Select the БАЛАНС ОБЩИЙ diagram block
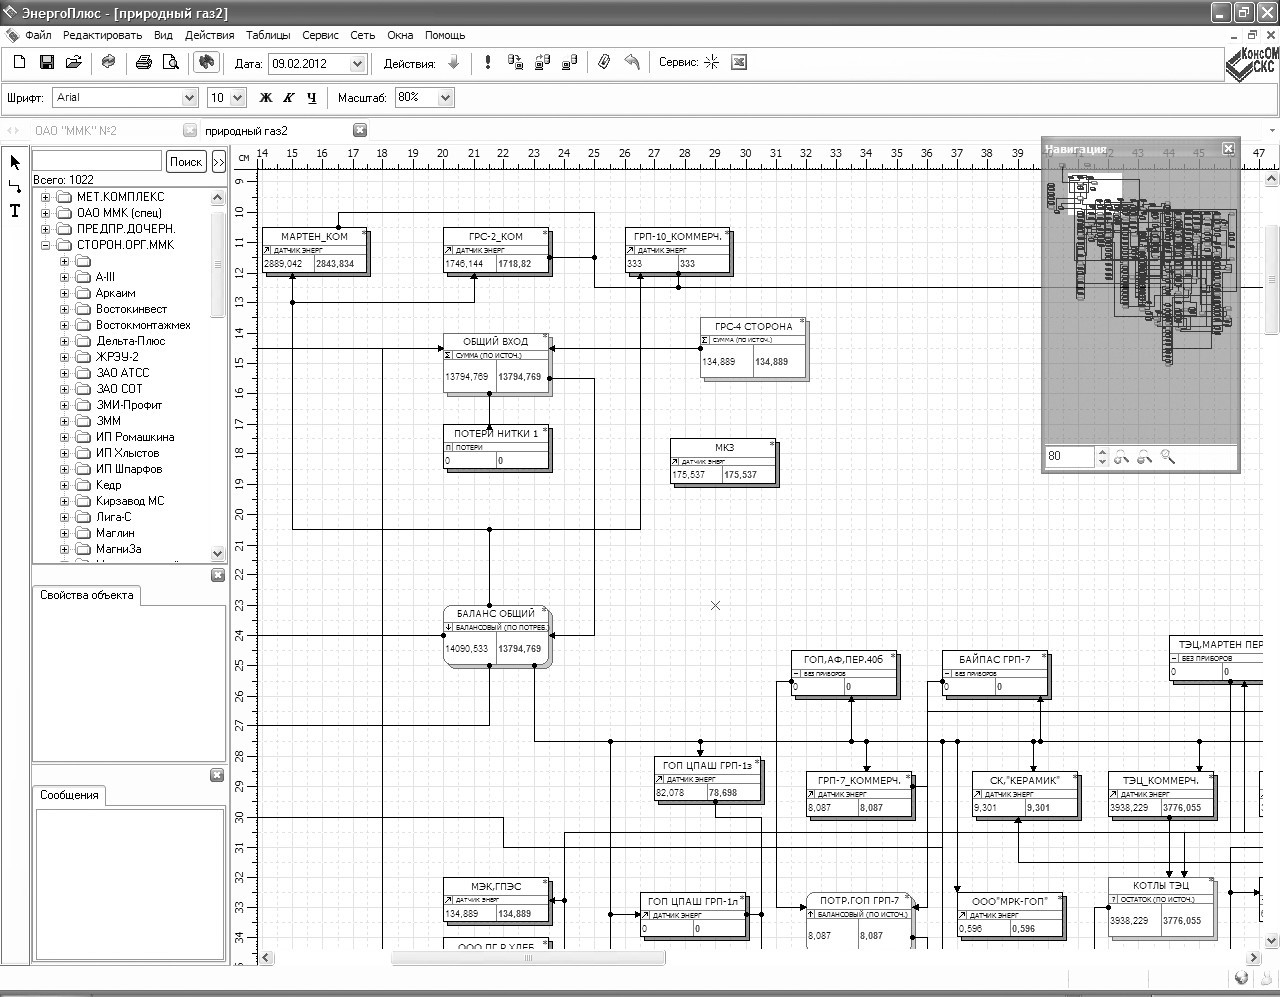 pyautogui.click(x=497, y=636)
